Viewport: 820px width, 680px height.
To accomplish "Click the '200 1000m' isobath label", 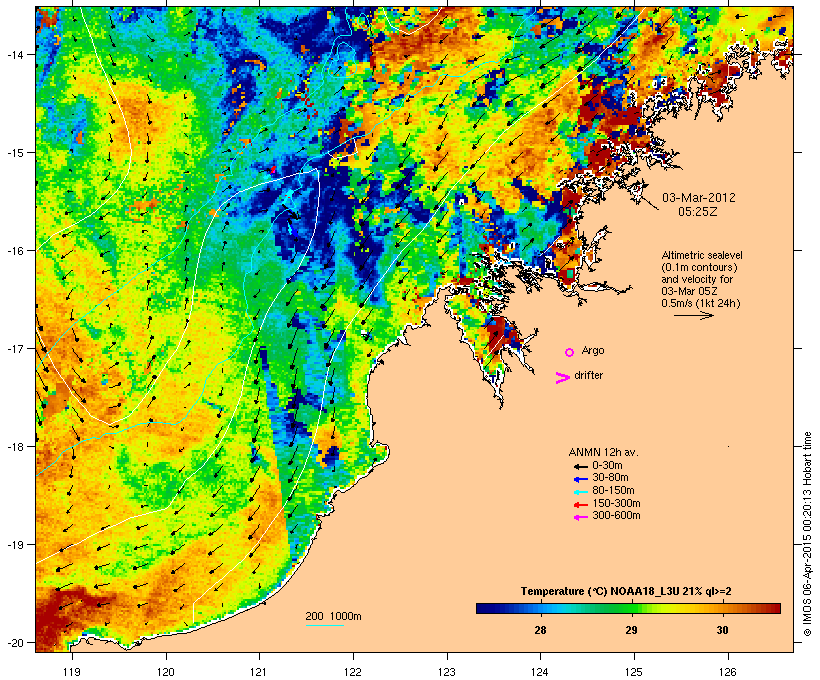I will pyautogui.click(x=333, y=616).
